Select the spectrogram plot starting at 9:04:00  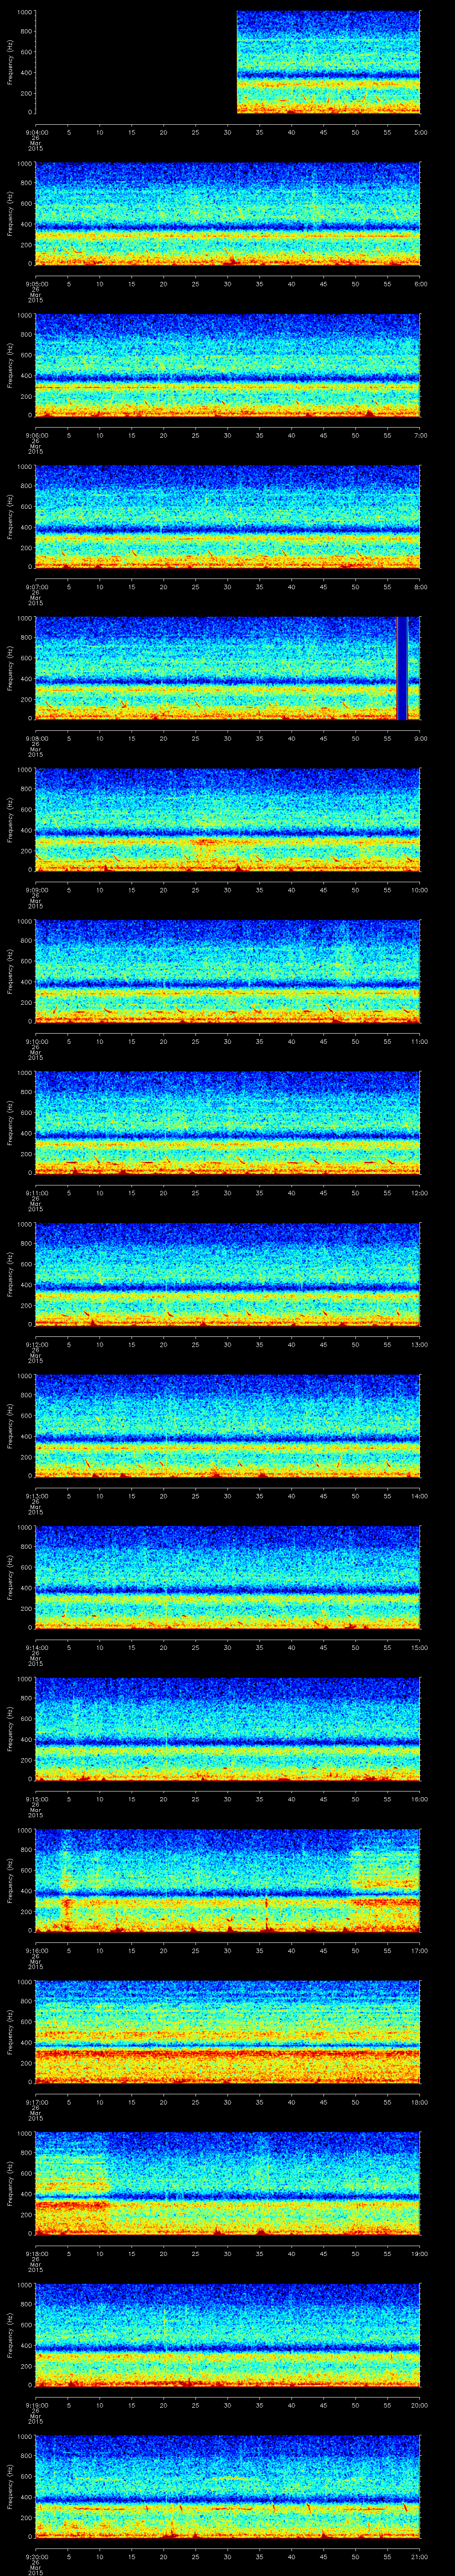[x=228, y=62]
